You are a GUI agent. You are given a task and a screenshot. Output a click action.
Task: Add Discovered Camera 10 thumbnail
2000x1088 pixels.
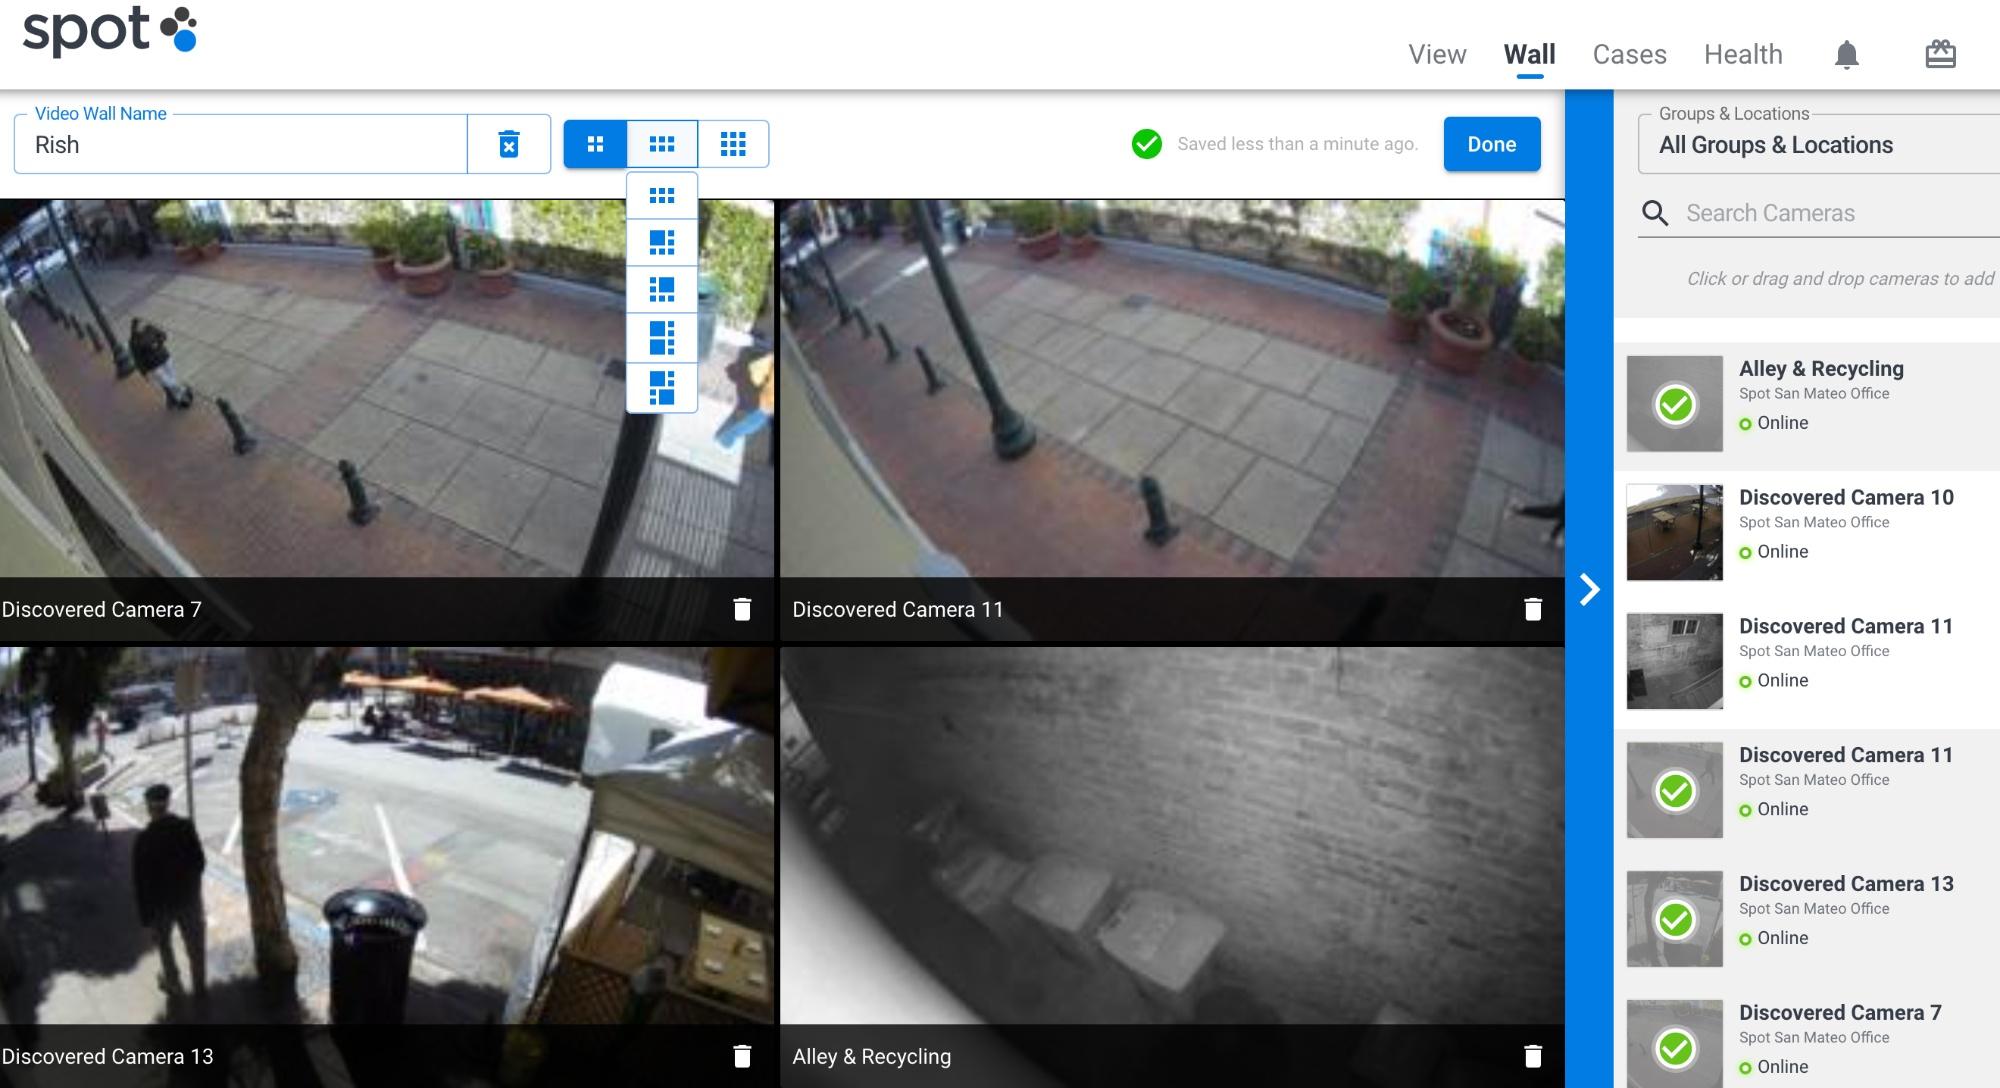click(x=1675, y=533)
